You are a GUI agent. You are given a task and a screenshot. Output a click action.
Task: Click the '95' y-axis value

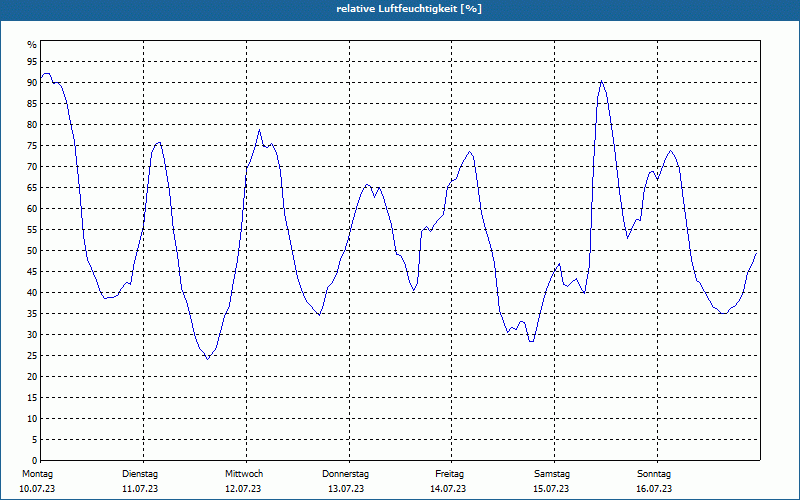[x=32, y=62]
